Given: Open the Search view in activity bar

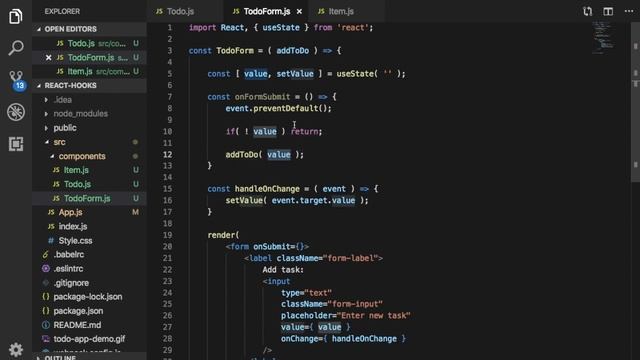Looking at the screenshot, I should pos(16,48).
